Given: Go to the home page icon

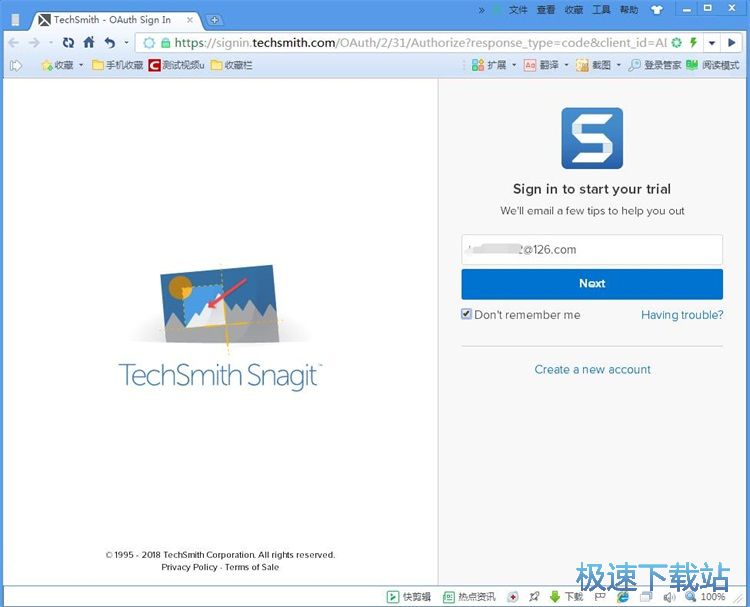Looking at the screenshot, I should [89, 43].
